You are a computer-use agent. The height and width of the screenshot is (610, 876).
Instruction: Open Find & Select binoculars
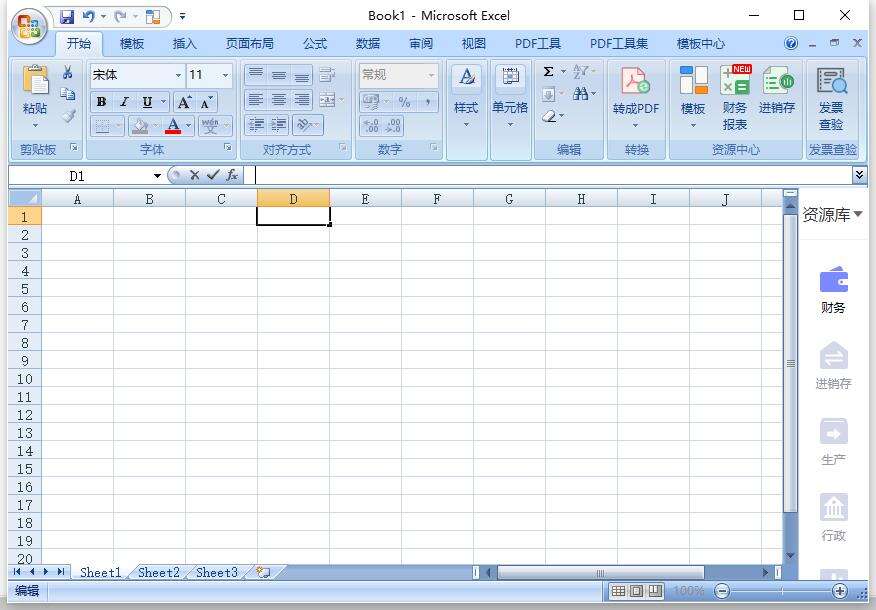580,94
